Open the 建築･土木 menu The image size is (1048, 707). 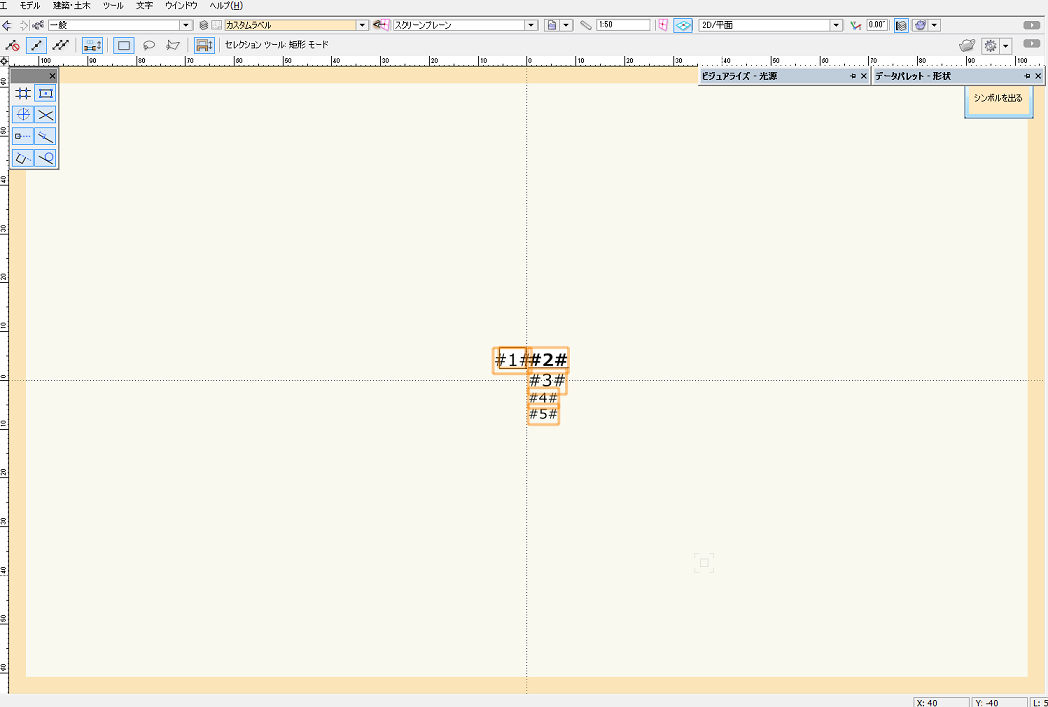pos(71,6)
